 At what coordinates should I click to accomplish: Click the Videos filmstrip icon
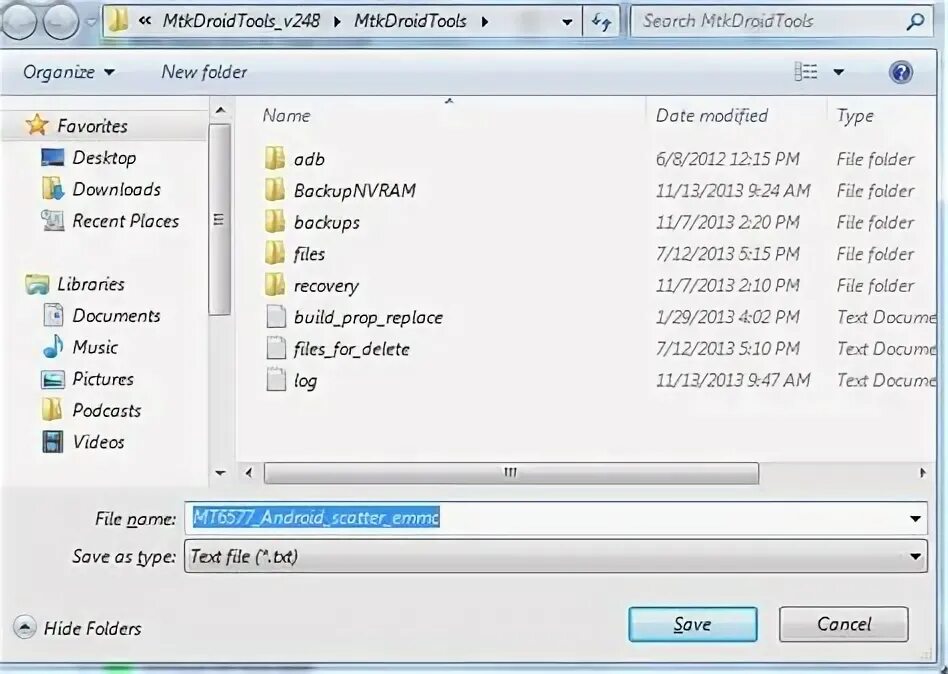click(x=53, y=442)
